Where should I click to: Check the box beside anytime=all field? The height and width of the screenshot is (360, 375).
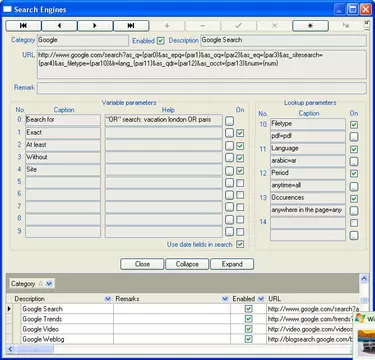[x=354, y=186]
